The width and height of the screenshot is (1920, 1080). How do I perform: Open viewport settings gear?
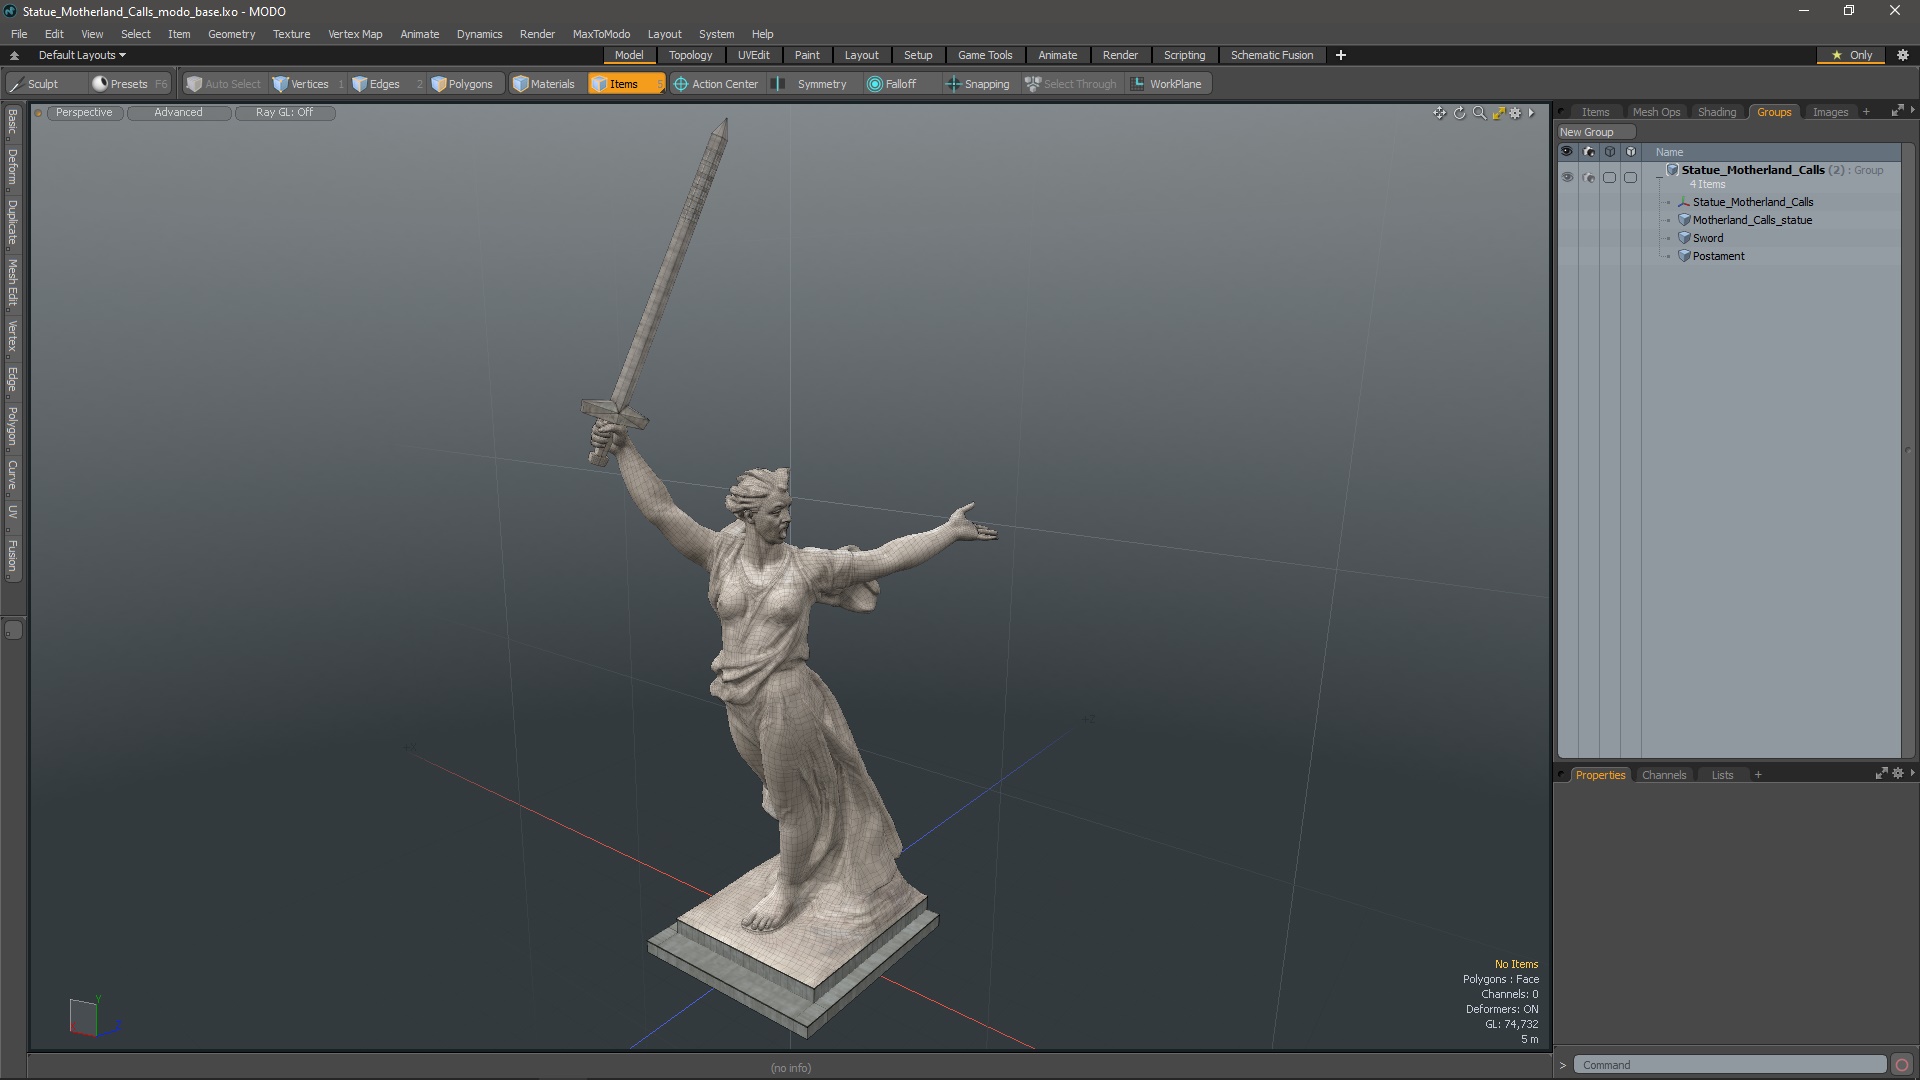1515,113
